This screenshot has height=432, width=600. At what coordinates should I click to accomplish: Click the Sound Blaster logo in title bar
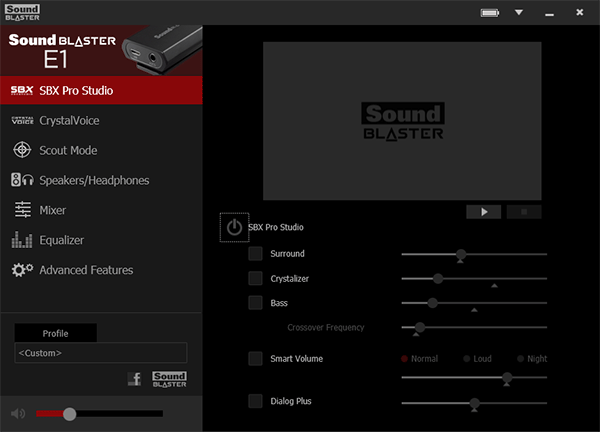[22, 13]
